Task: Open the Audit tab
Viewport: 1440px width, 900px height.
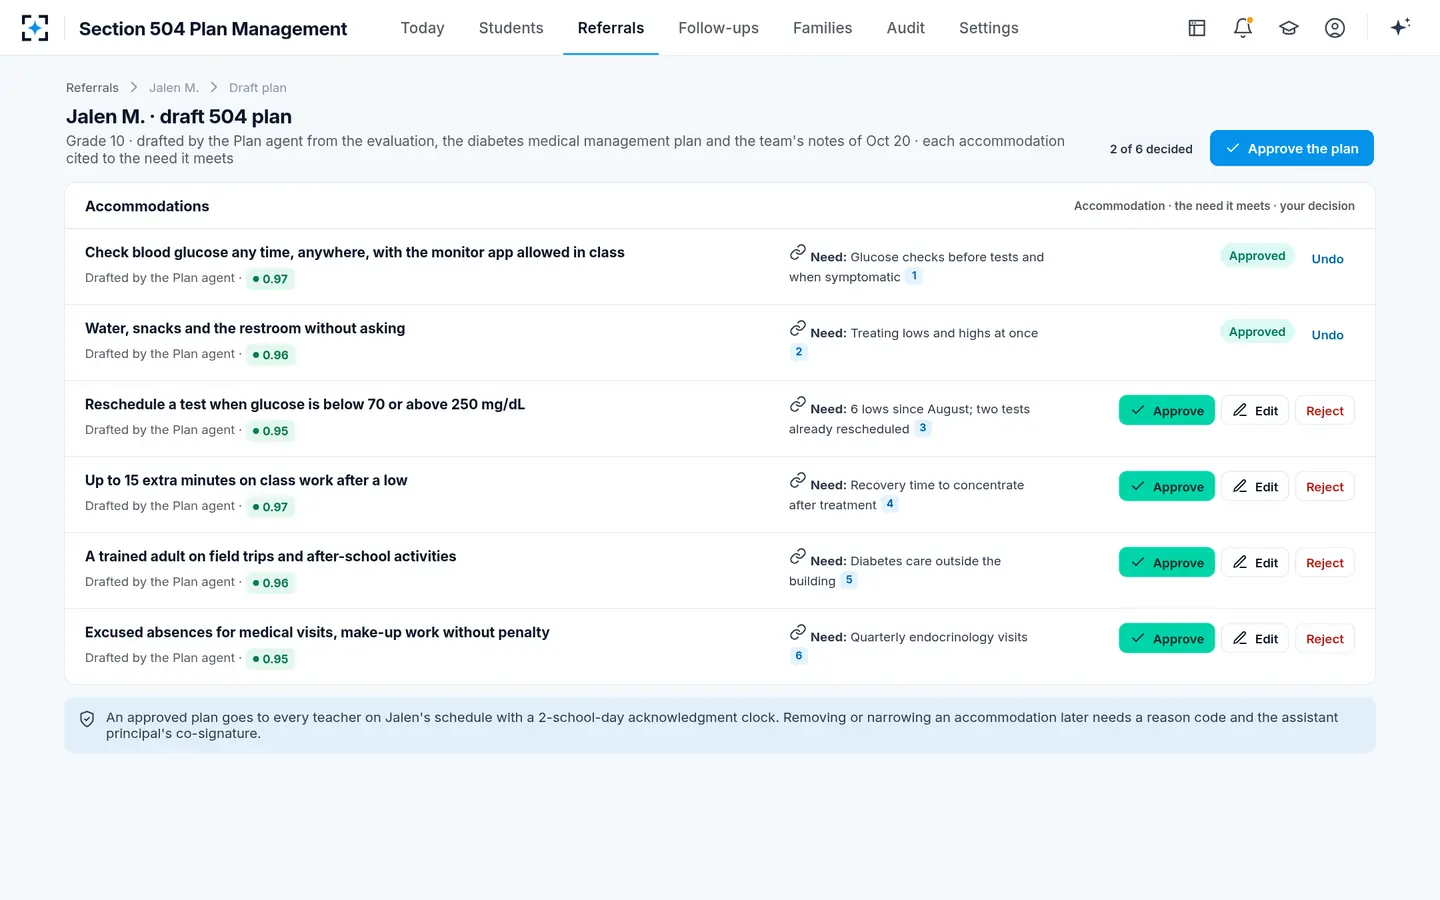Action: [906, 28]
